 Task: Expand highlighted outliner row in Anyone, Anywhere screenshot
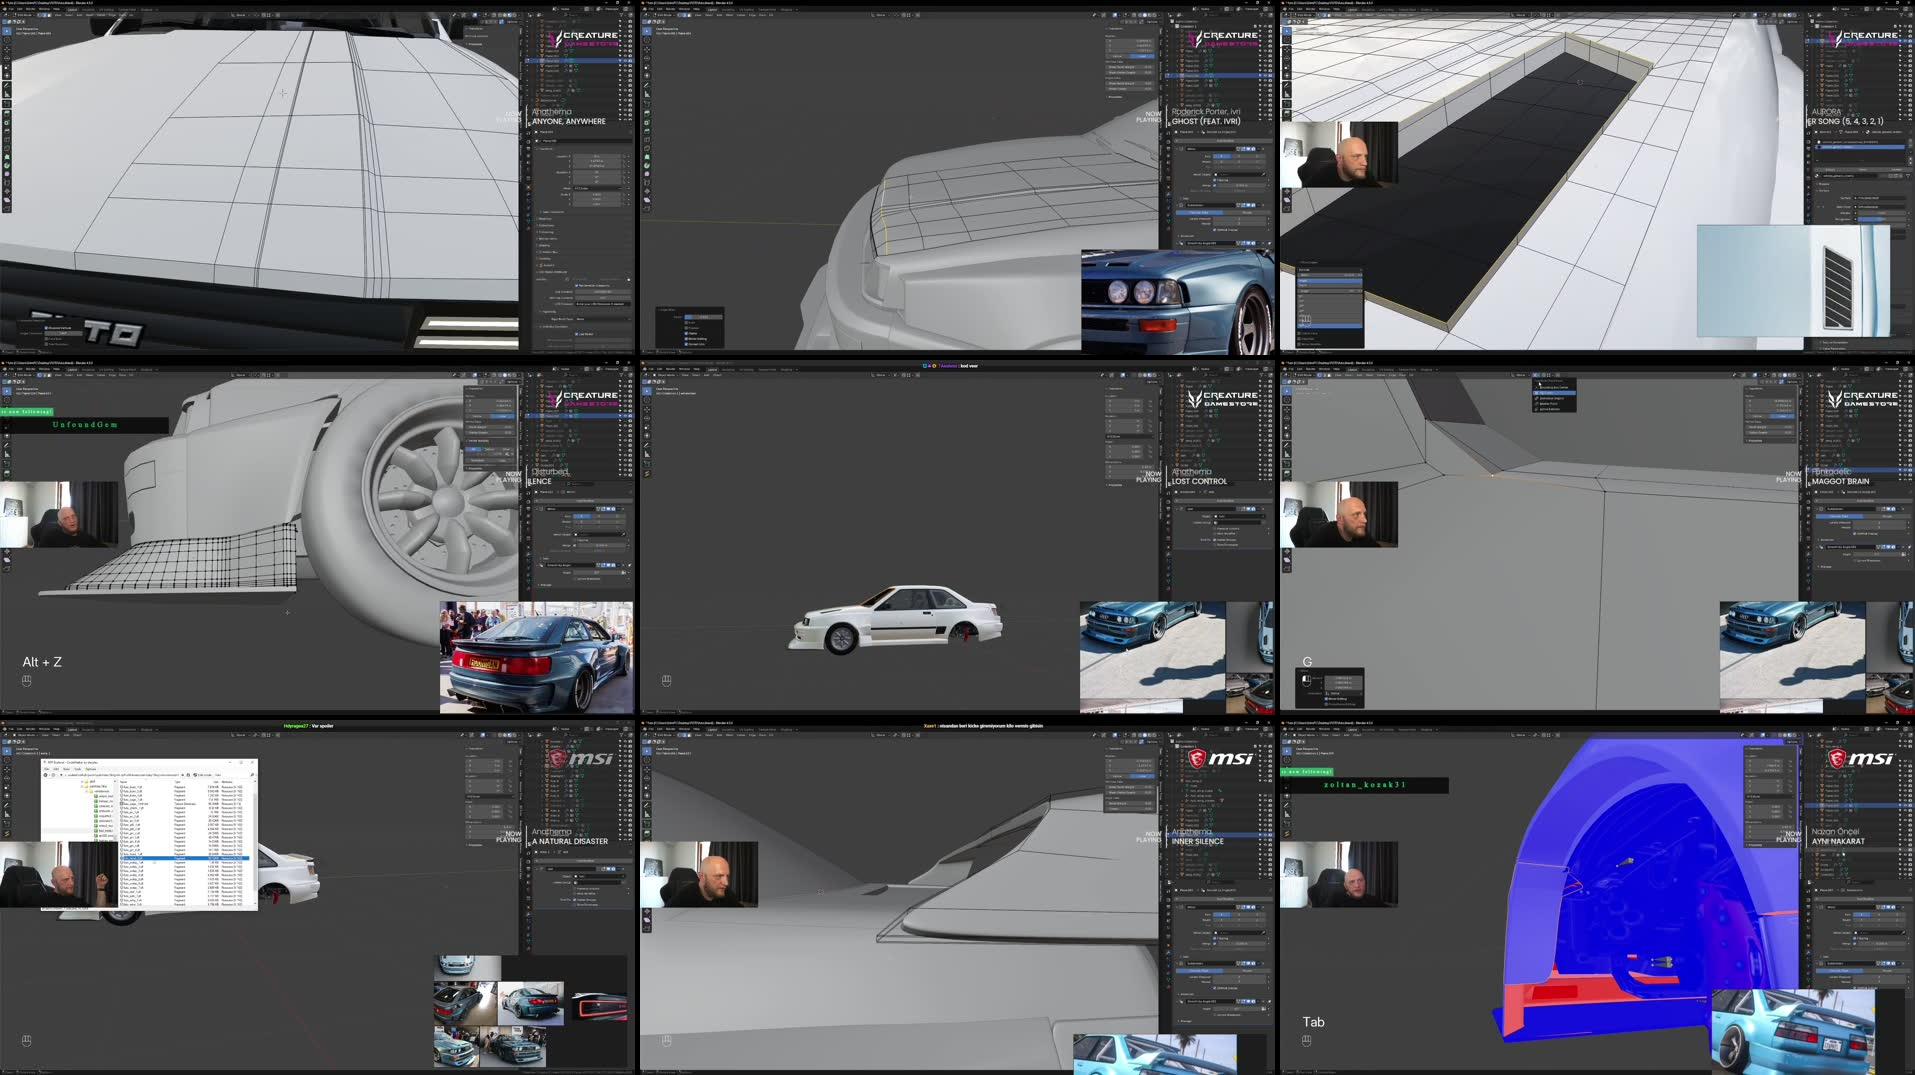pos(540,61)
